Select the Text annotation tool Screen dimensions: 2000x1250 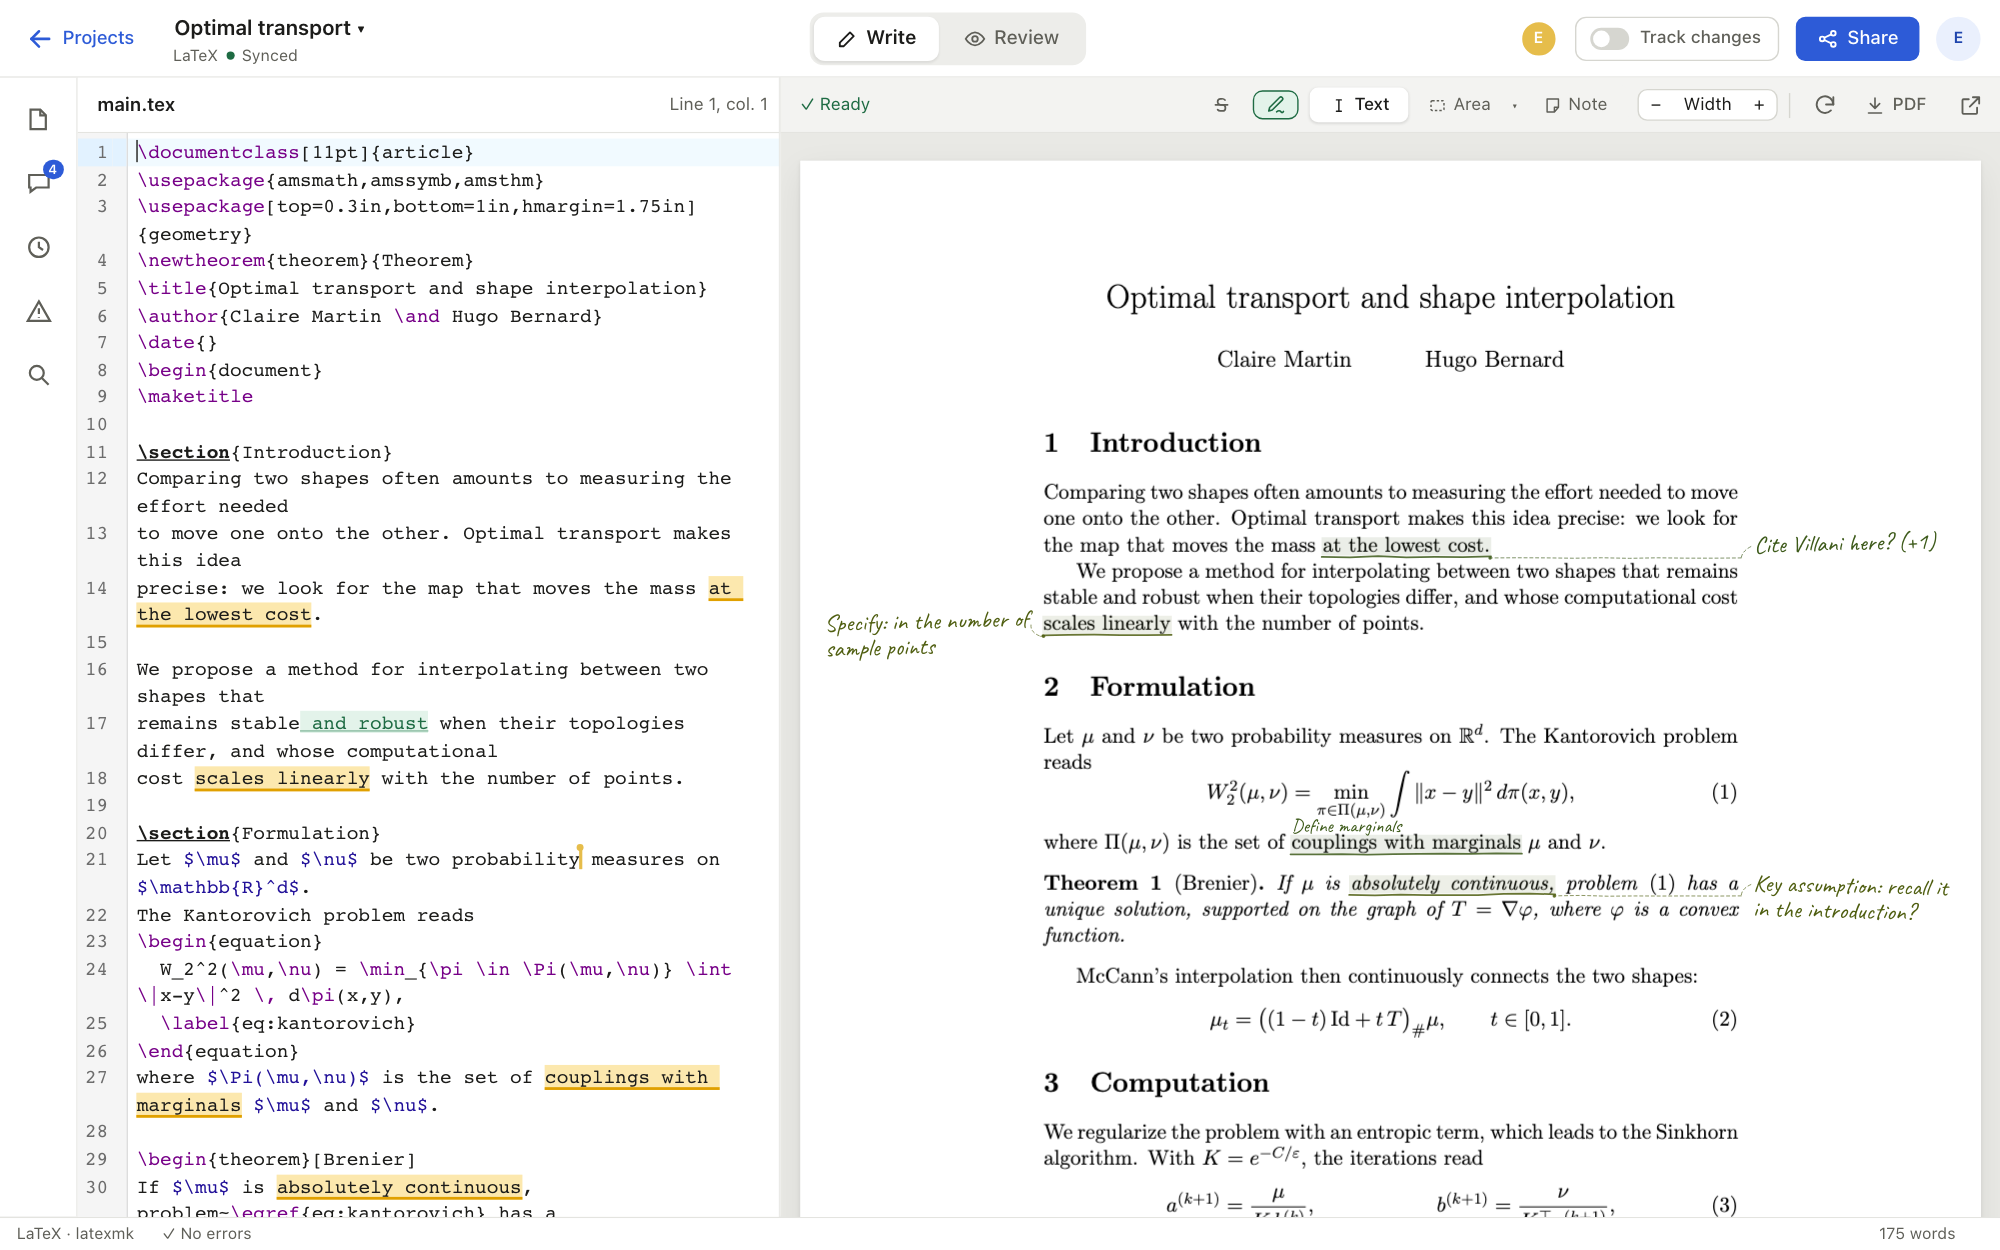pos(1360,105)
